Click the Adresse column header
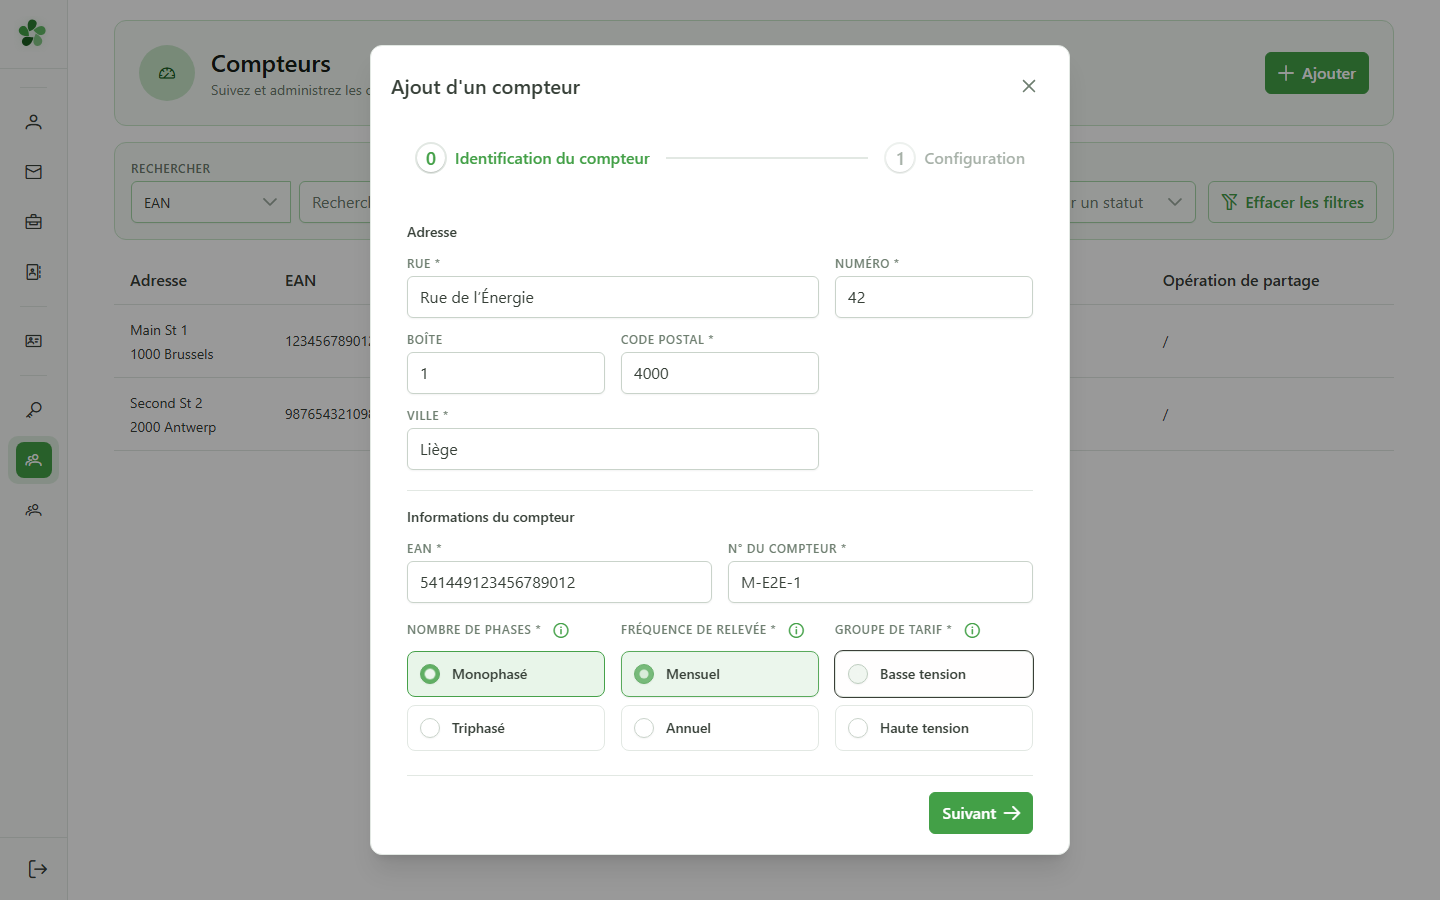This screenshot has width=1440, height=900. 158,280
